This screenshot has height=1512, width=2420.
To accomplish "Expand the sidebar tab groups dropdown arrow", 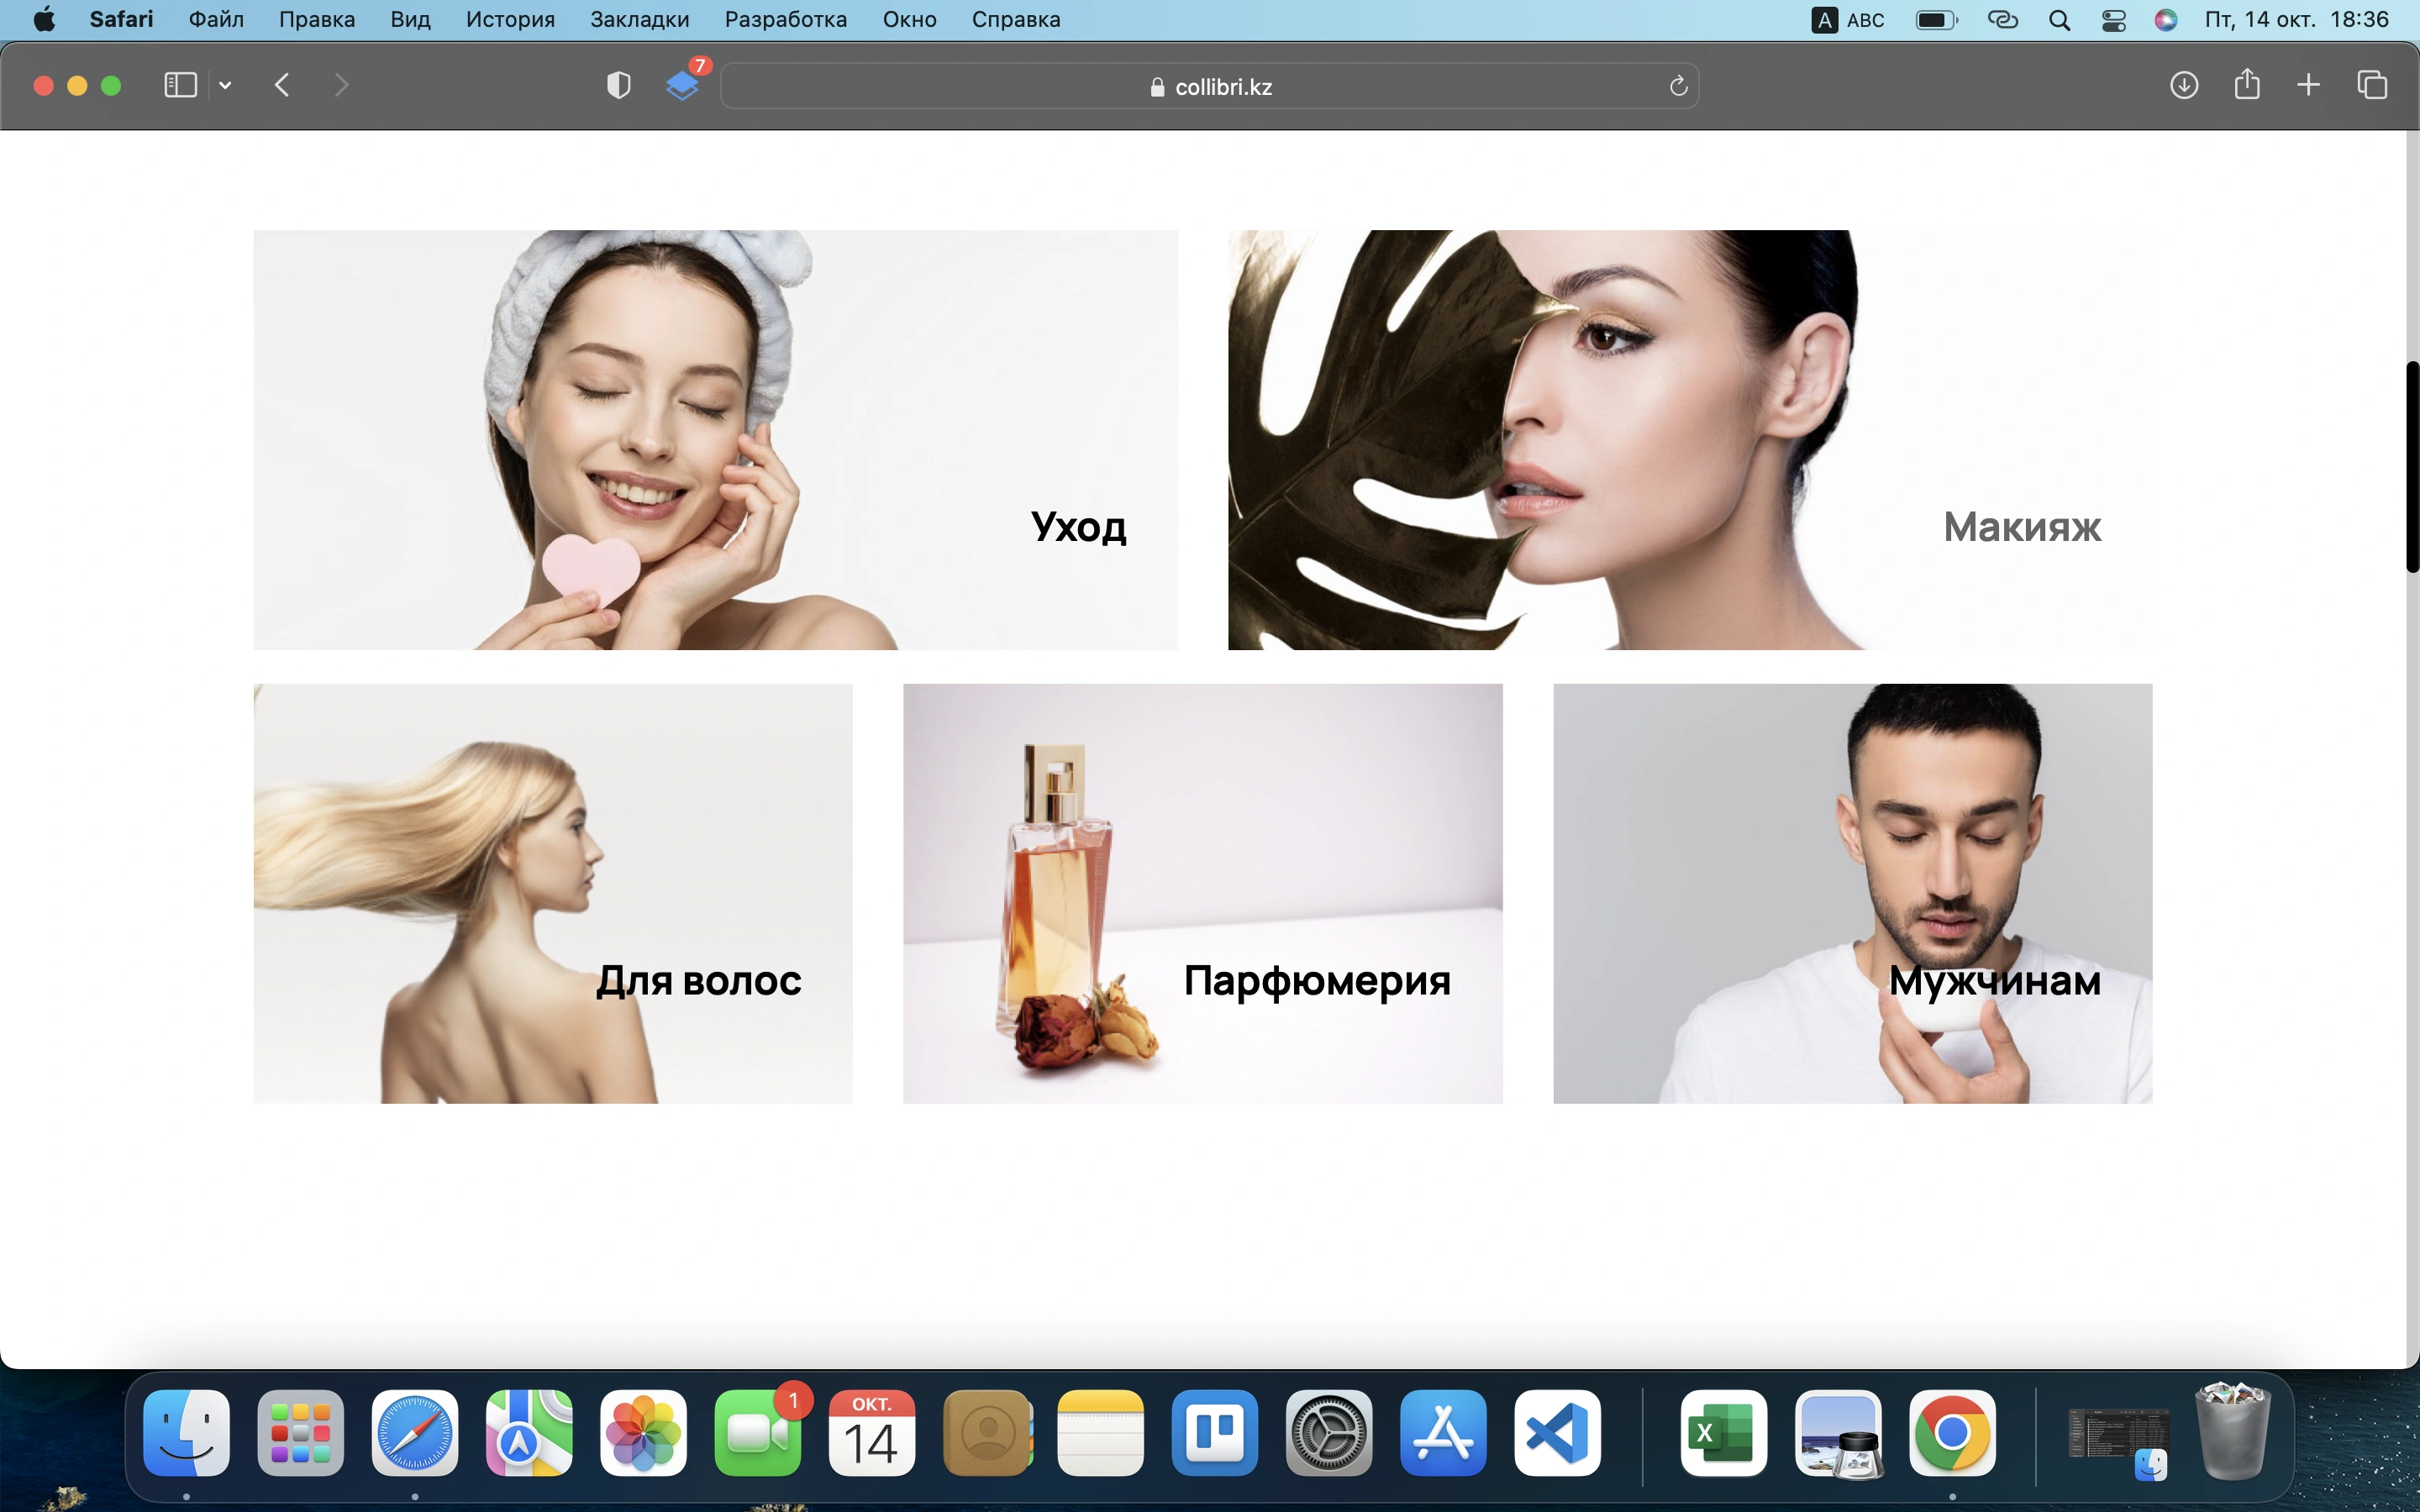I will point(225,86).
